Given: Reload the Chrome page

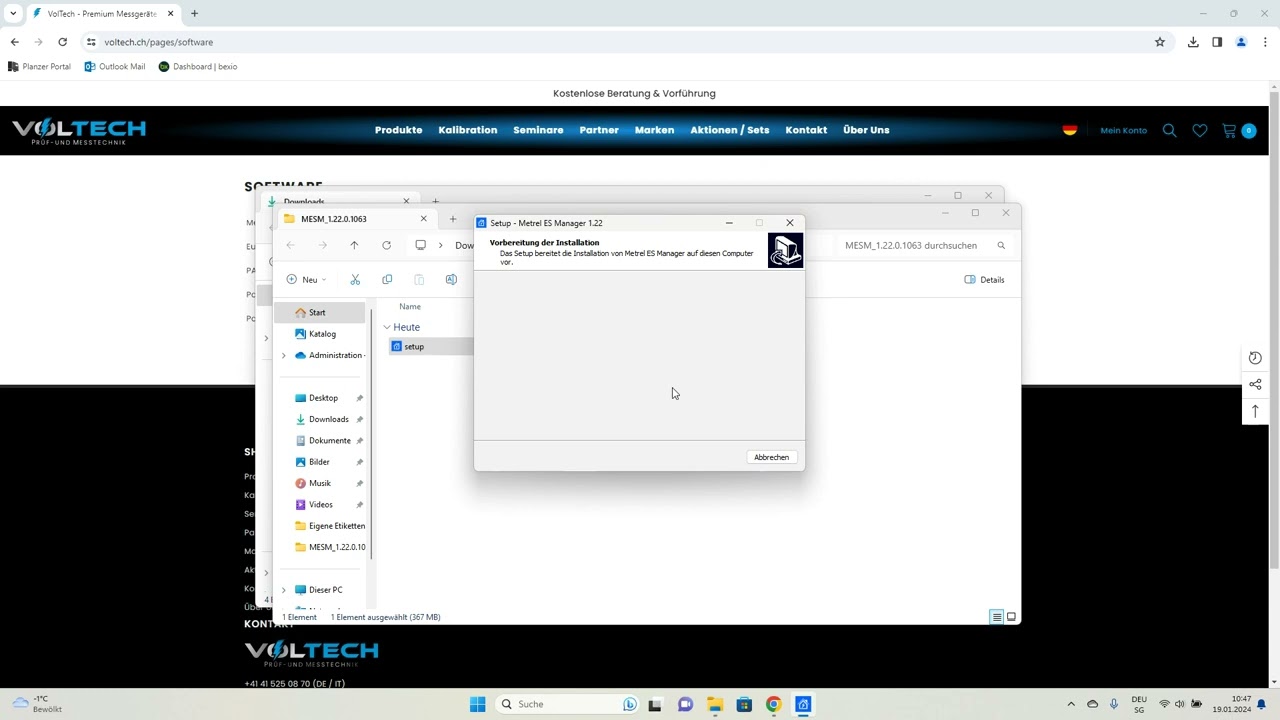Looking at the screenshot, I should [62, 42].
